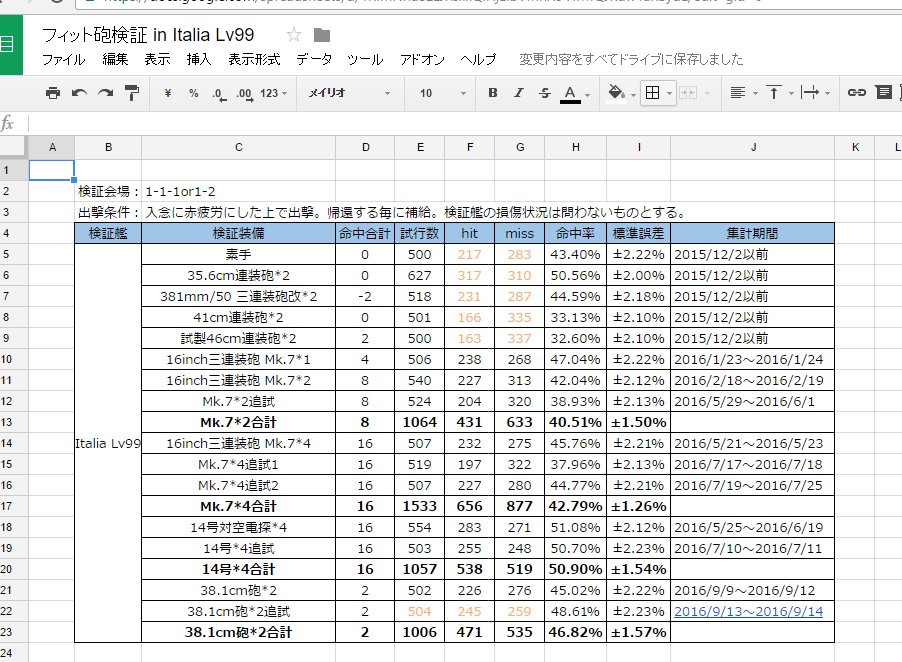This screenshot has width=902, height=662.
Task: Select all cells corner button
Action: [13, 147]
